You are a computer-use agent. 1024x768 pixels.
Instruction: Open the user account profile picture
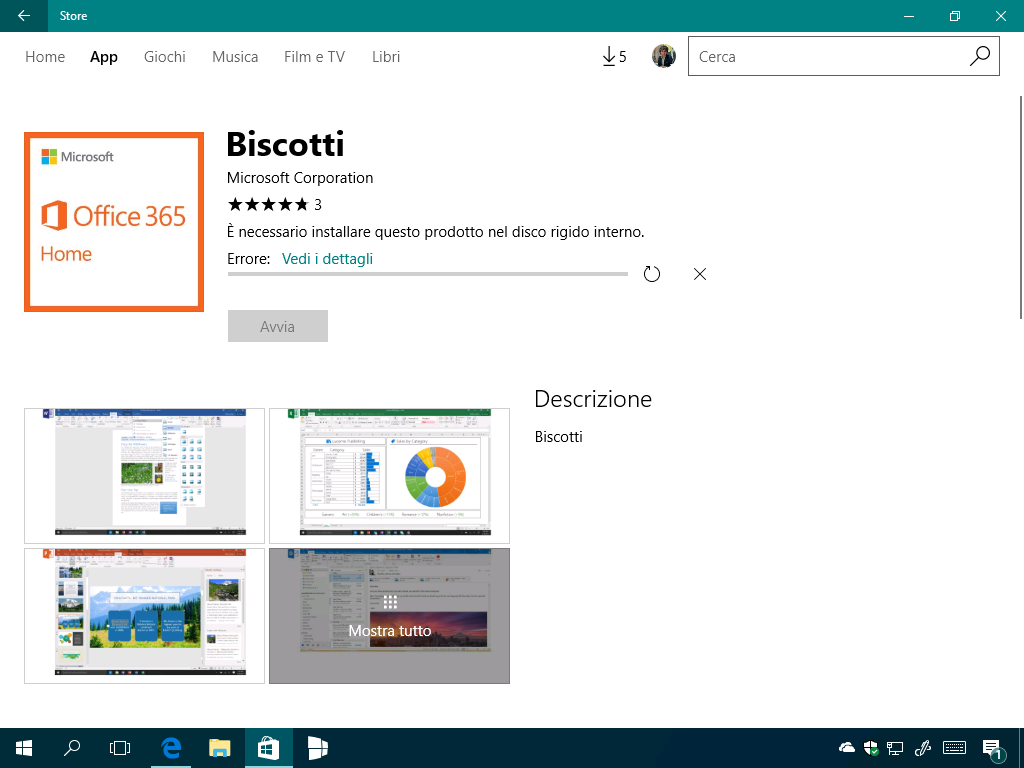(x=664, y=56)
